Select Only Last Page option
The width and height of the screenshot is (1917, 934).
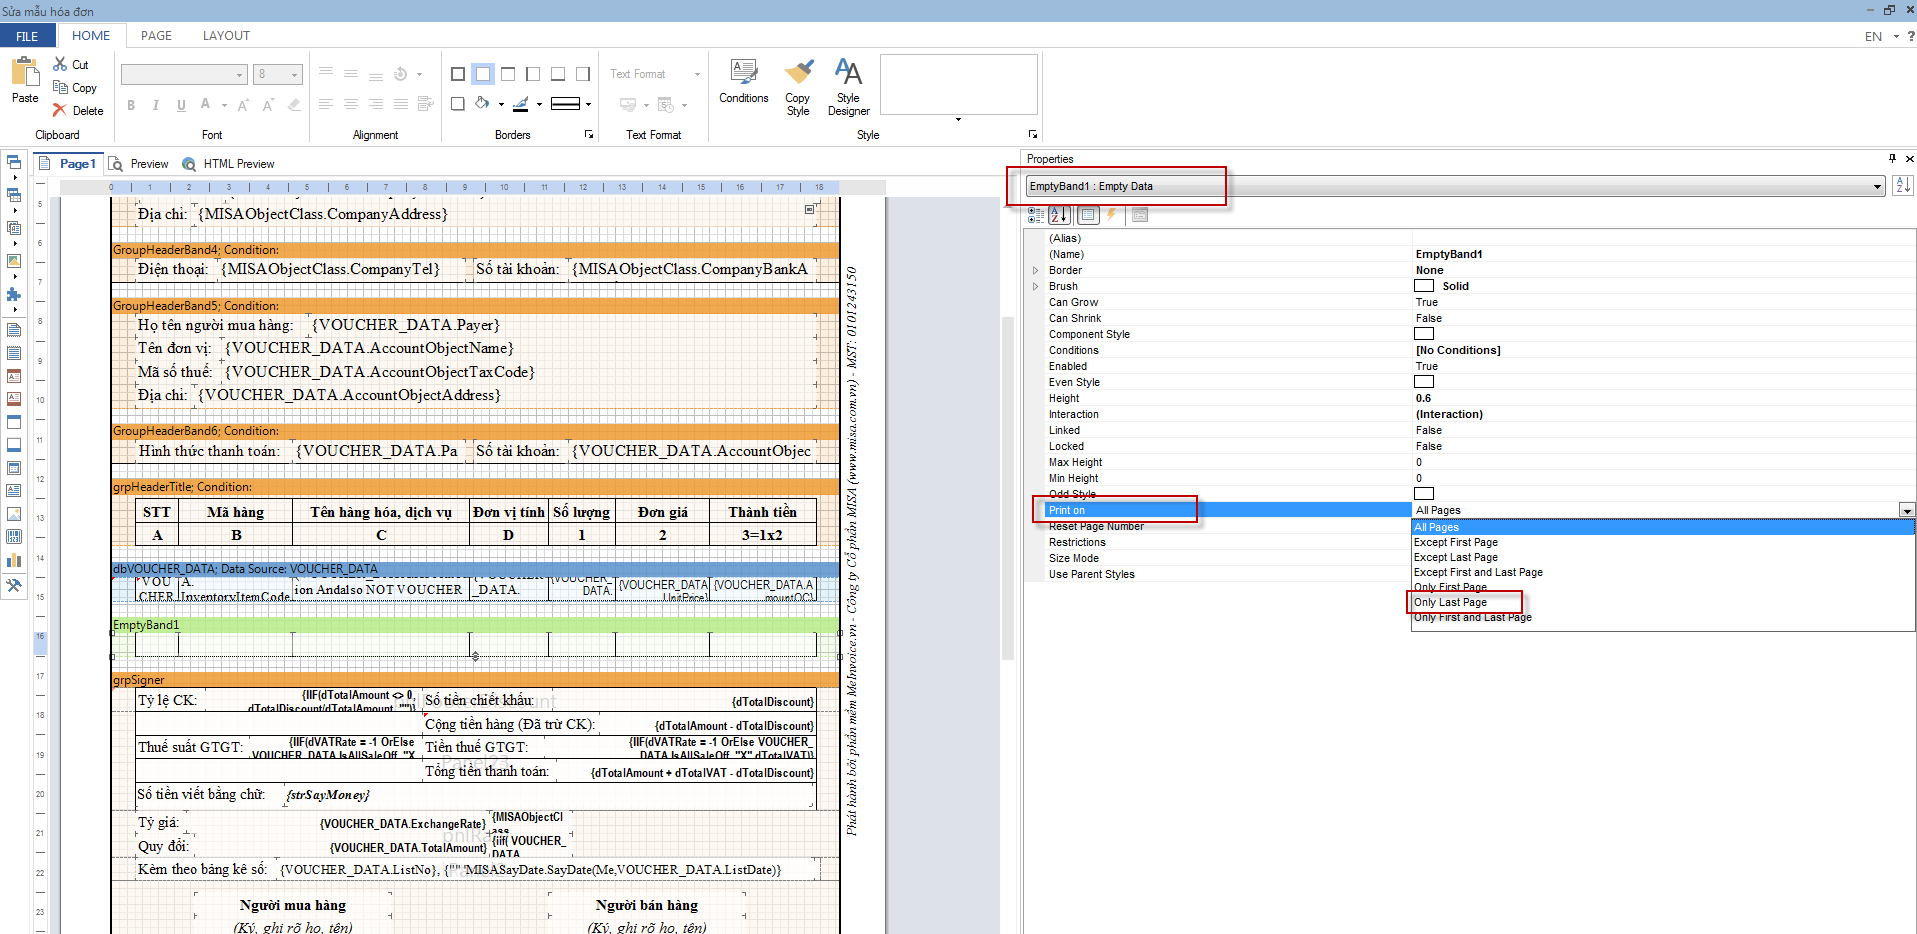(1450, 602)
